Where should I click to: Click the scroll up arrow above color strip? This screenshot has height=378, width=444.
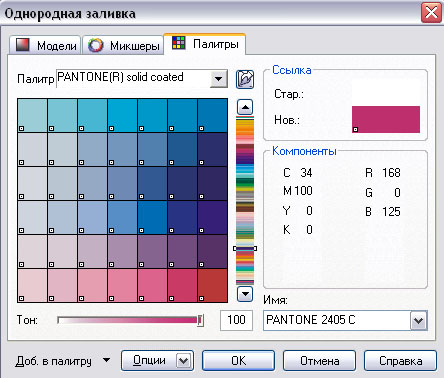tap(245, 107)
